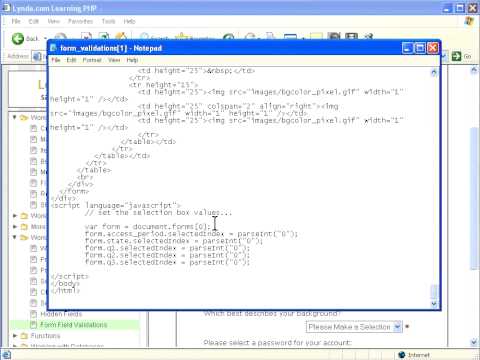This screenshot has height=360, width=480.
Task: Open Notepad's Edit menu
Action: coord(71,60)
